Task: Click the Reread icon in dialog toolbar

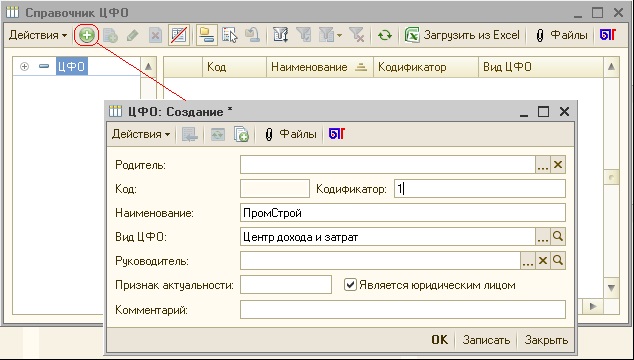Action: (x=218, y=134)
